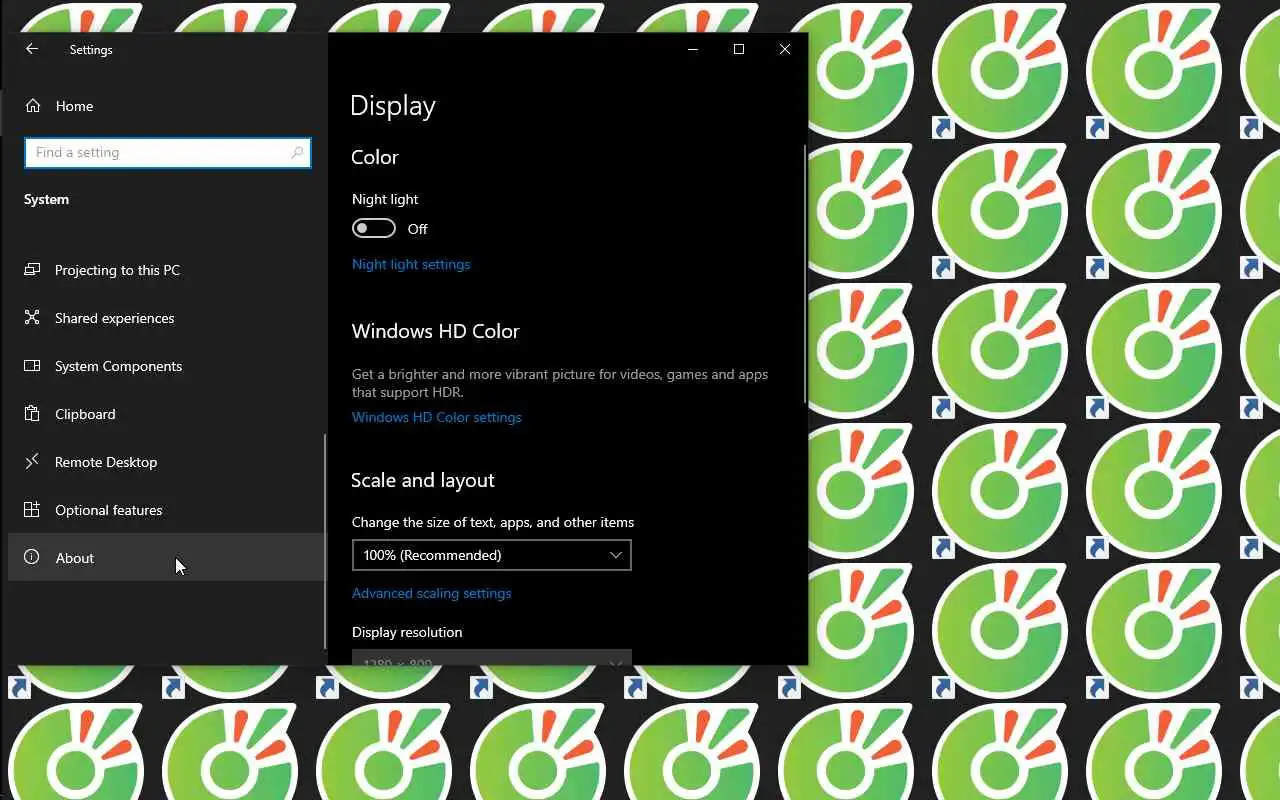
Task: Open Night light settings link
Action: pyautogui.click(x=411, y=264)
